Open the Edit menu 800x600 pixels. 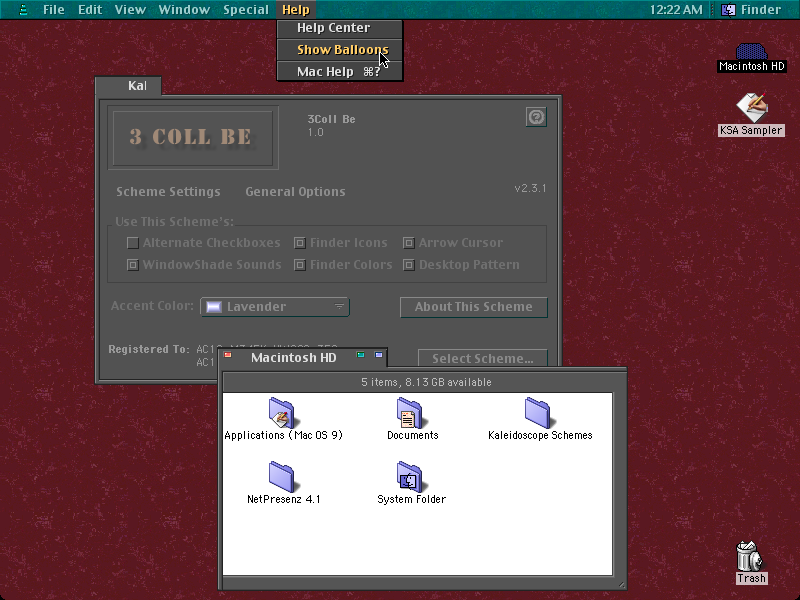[x=90, y=10]
